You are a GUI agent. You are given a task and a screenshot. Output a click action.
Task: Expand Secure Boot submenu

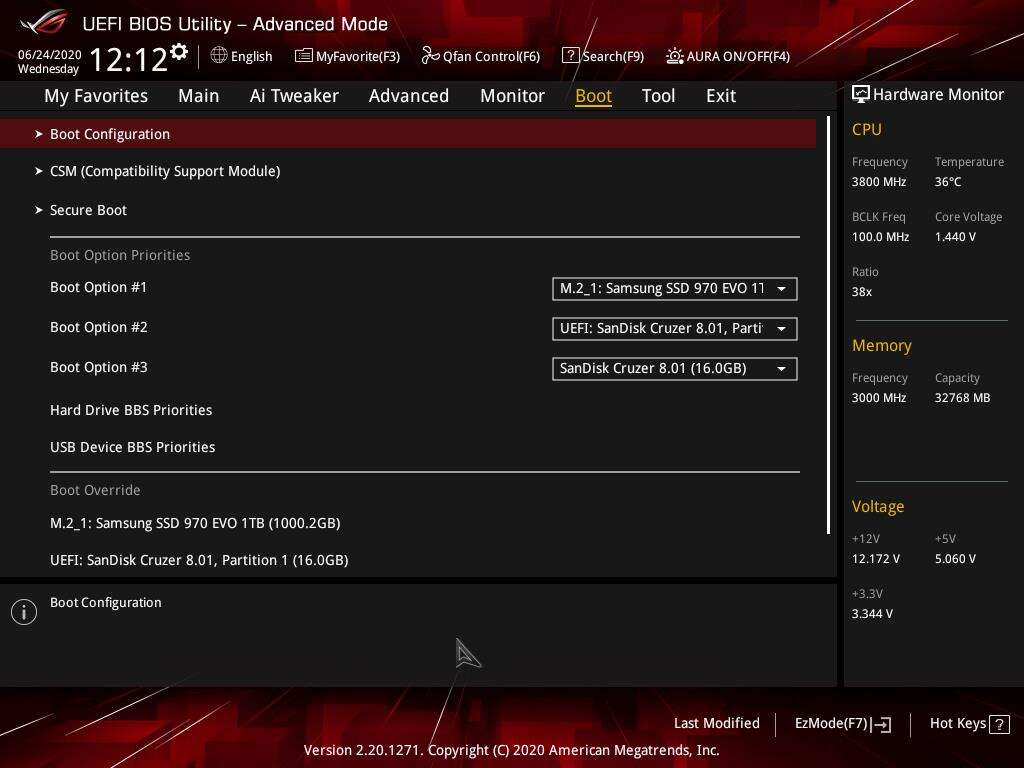[x=88, y=210]
